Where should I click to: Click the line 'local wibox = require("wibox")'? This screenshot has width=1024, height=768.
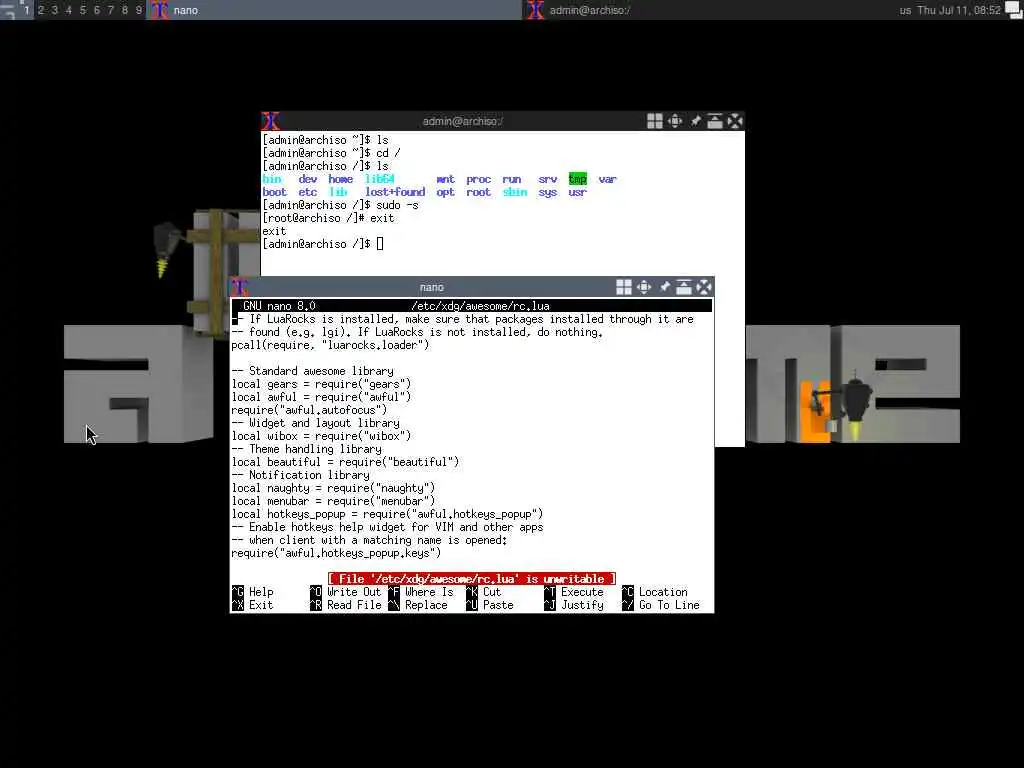coord(321,436)
